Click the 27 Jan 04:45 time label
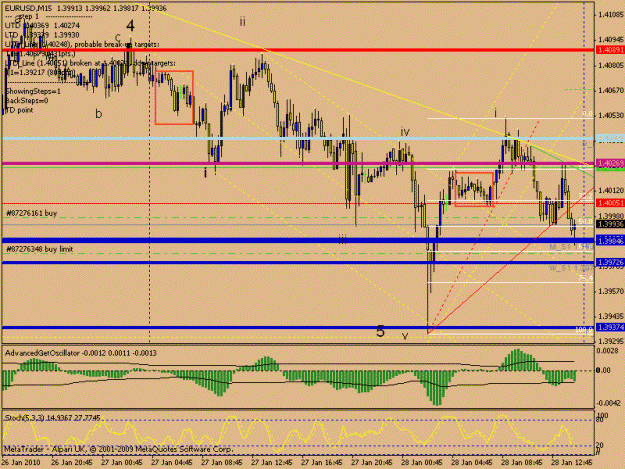This screenshot has width=625, height=469. coord(172,463)
